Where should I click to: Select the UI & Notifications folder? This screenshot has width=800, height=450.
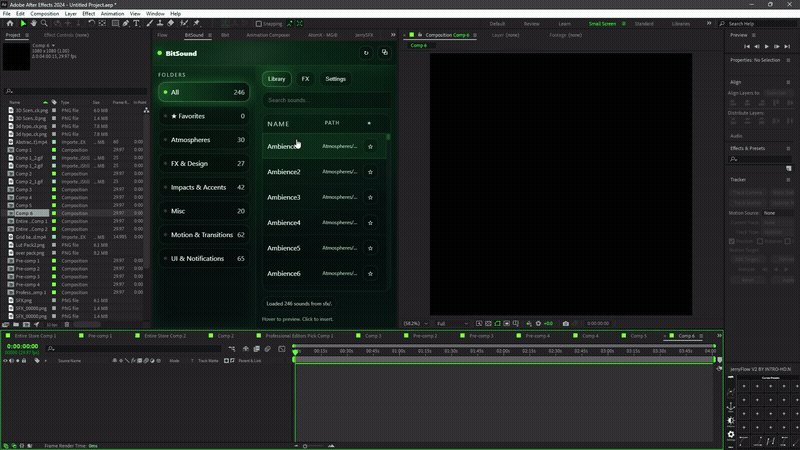204,259
